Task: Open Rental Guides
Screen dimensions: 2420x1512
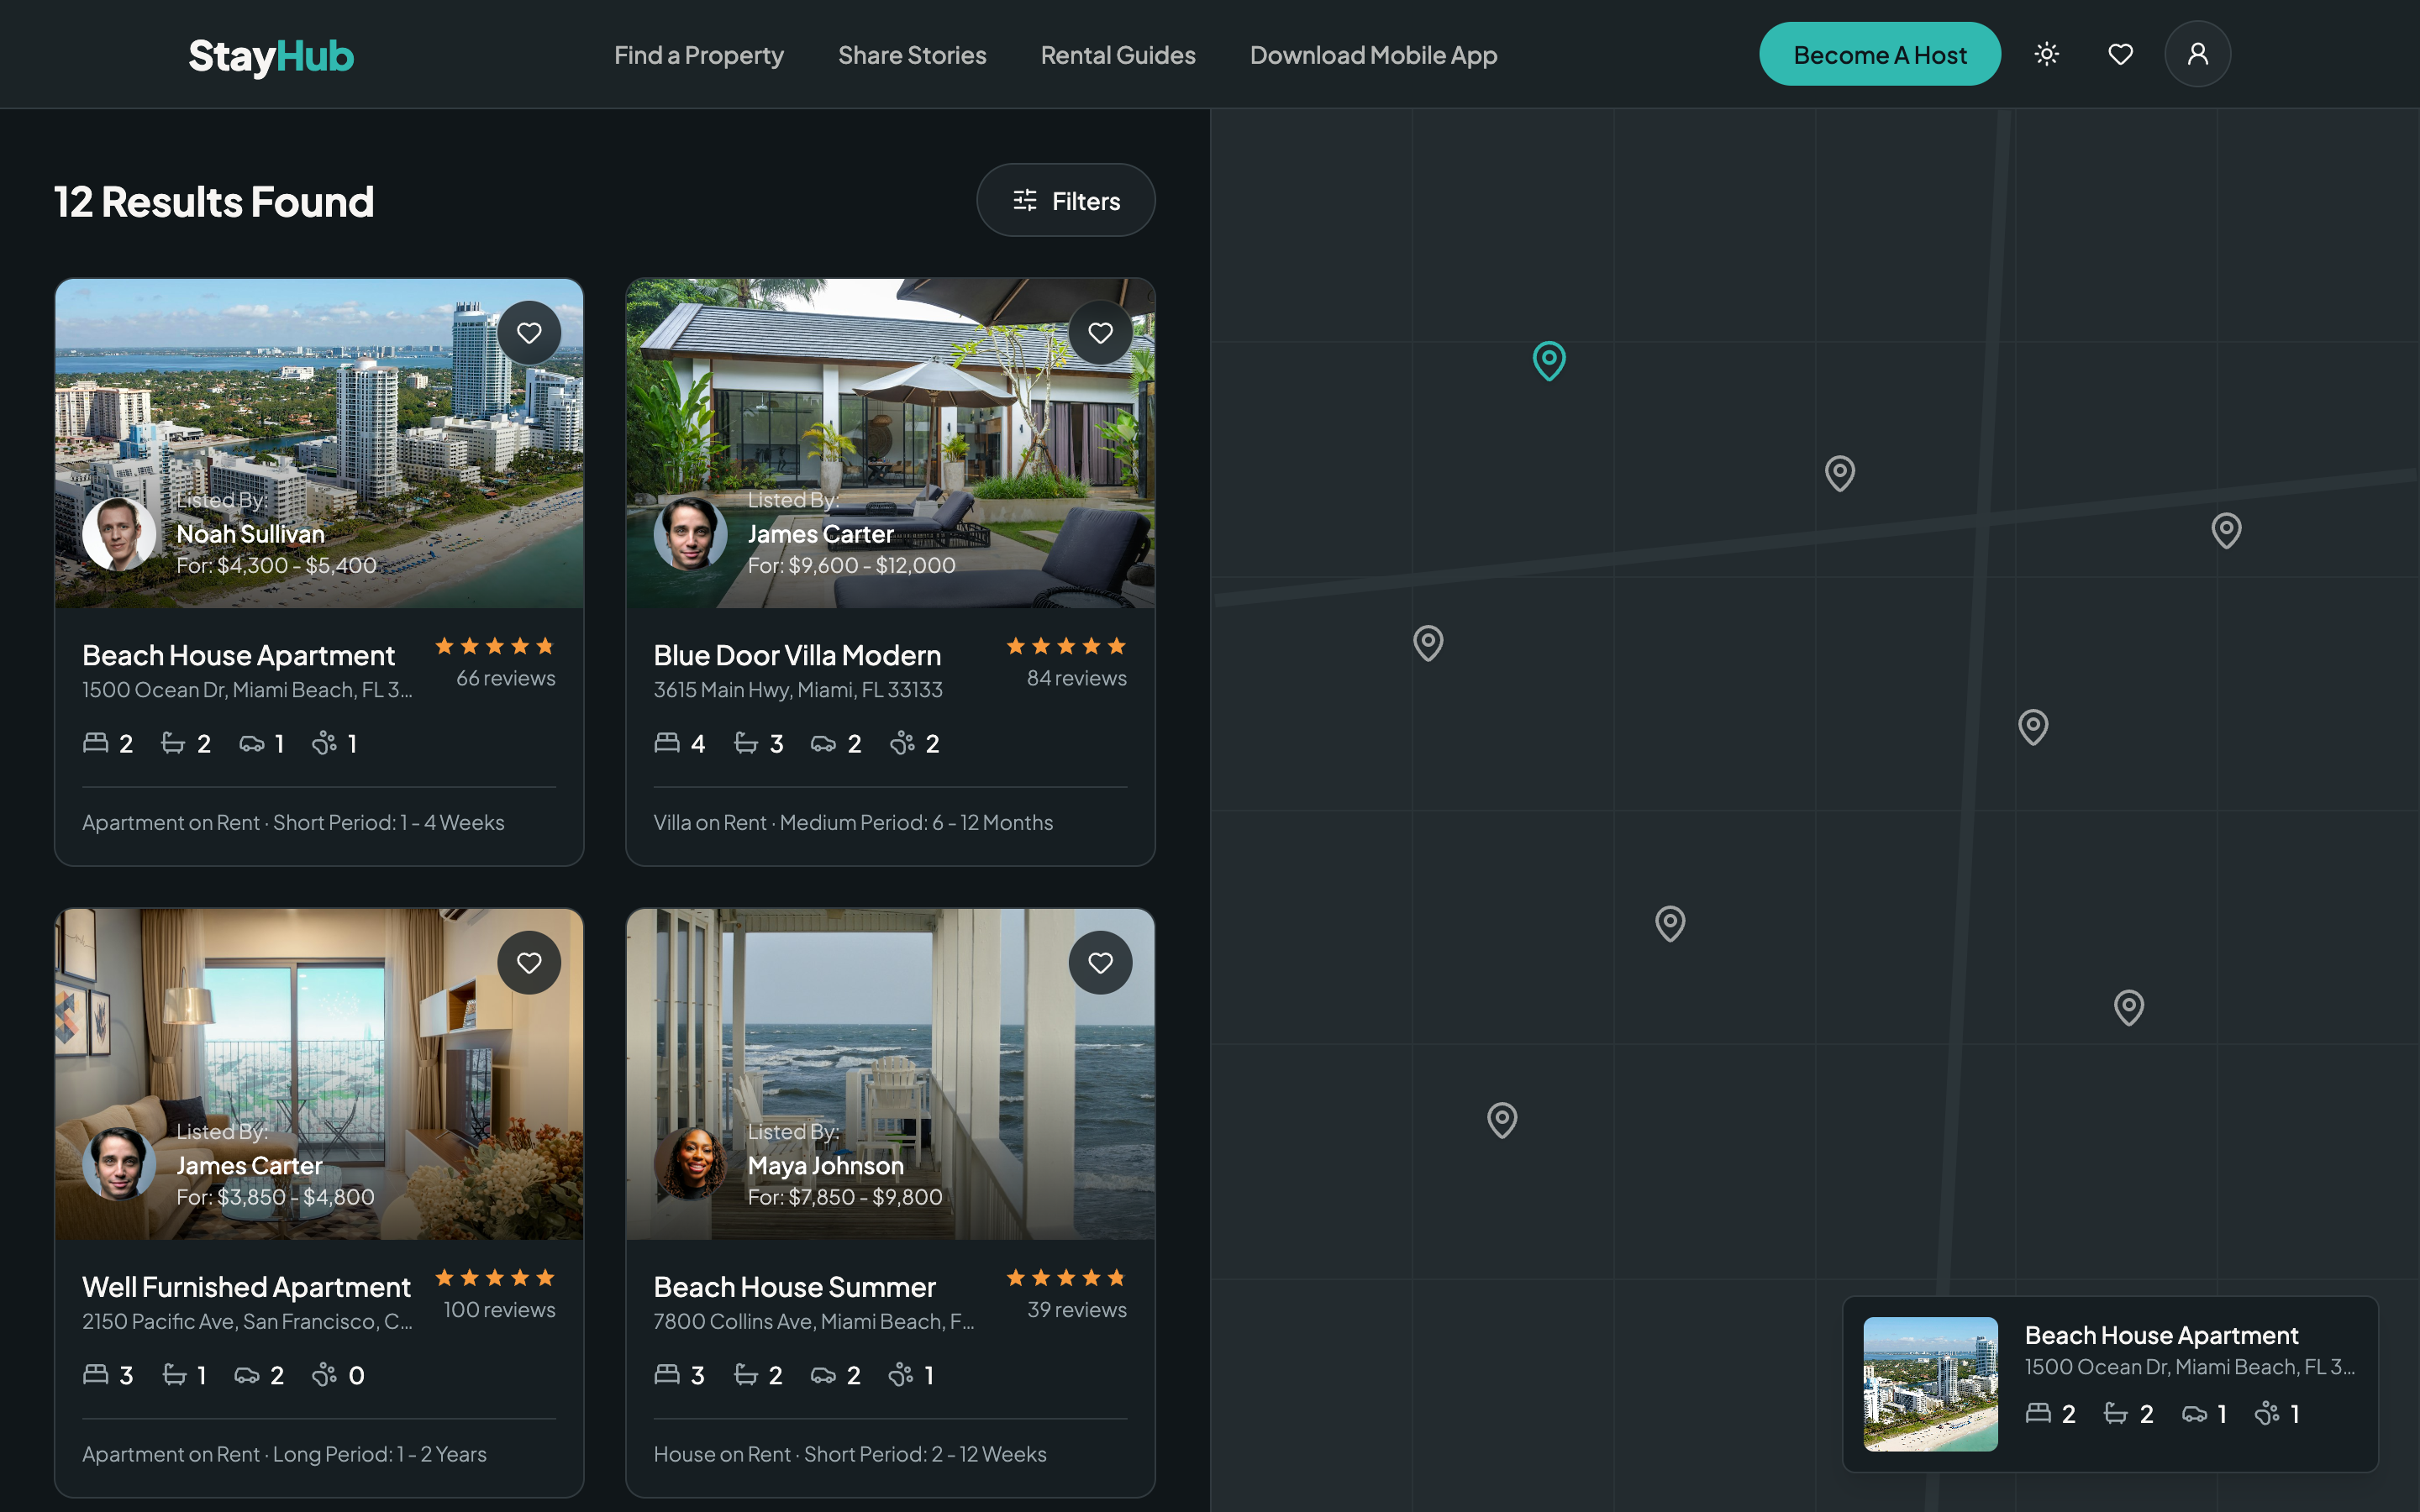Action: pos(1118,55)
